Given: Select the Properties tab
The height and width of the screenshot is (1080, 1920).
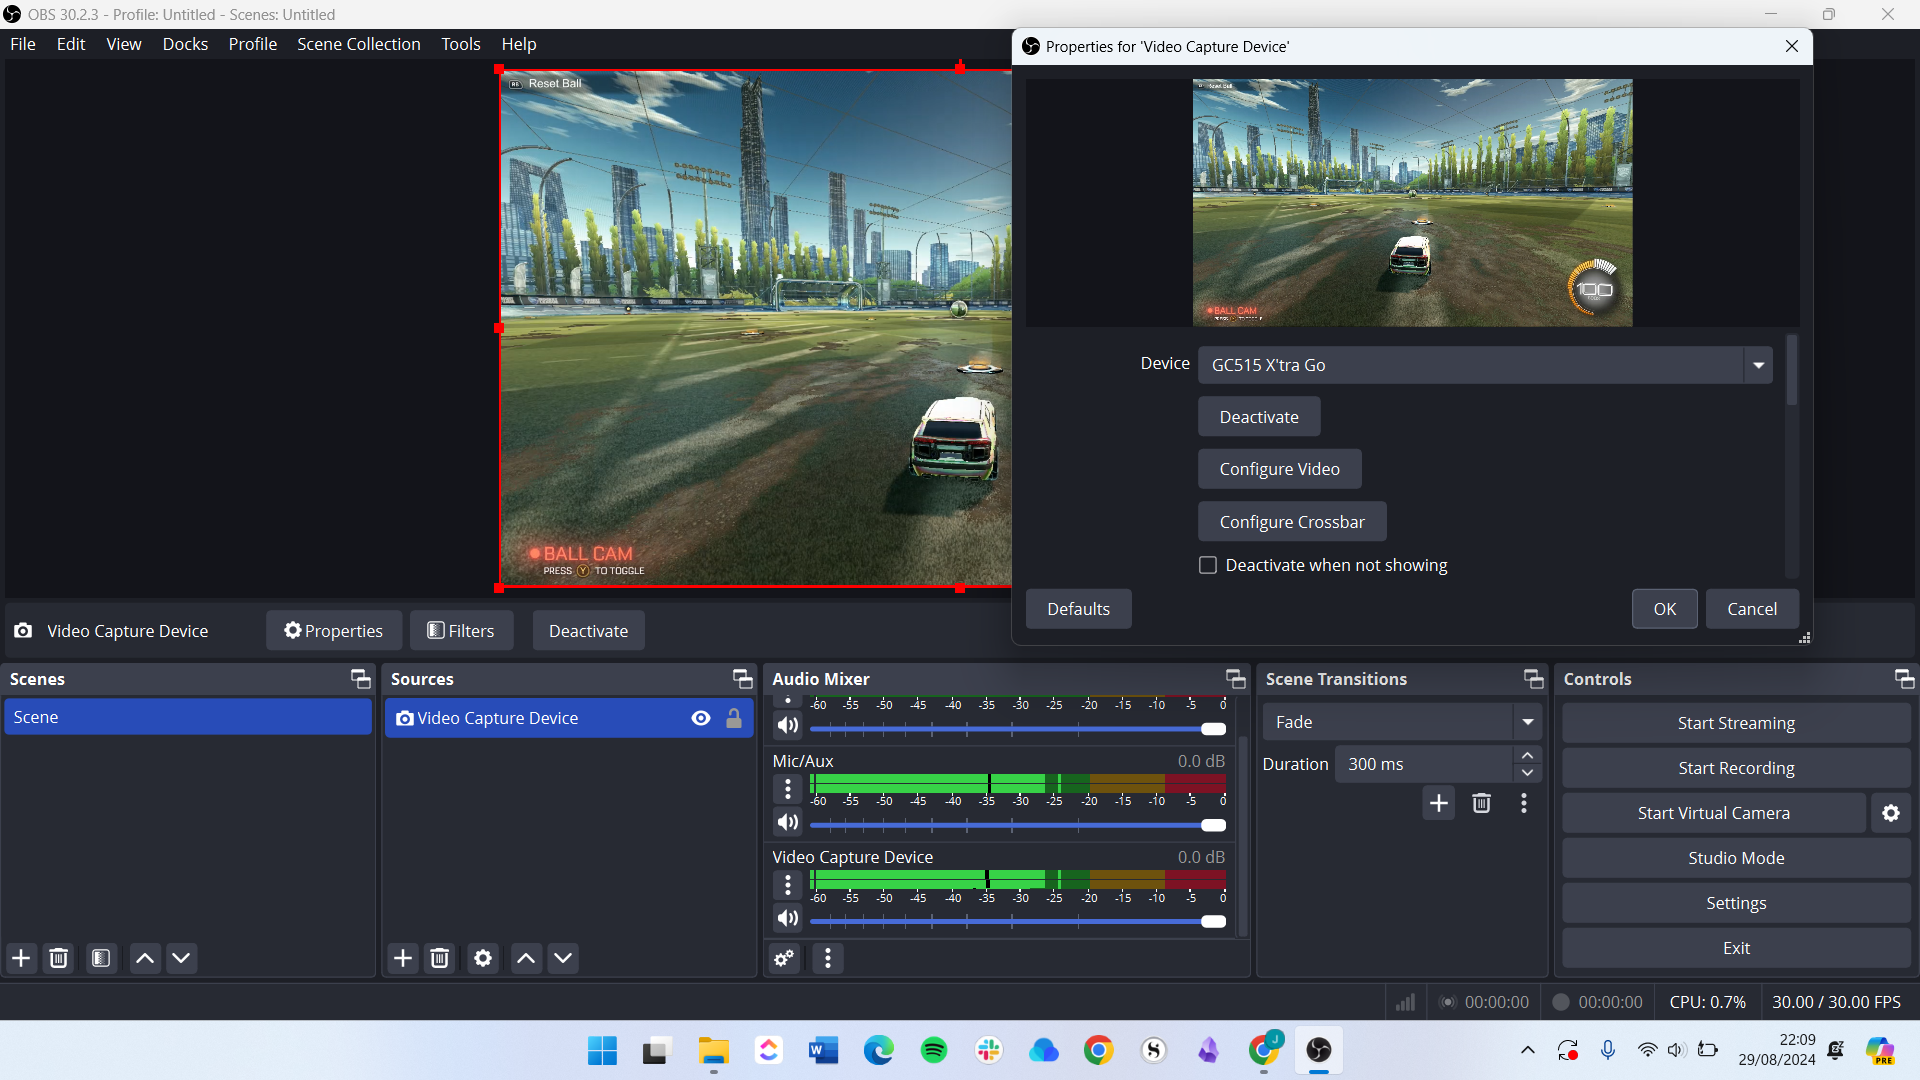Looking at the screenshot, I should pos(334,630).
